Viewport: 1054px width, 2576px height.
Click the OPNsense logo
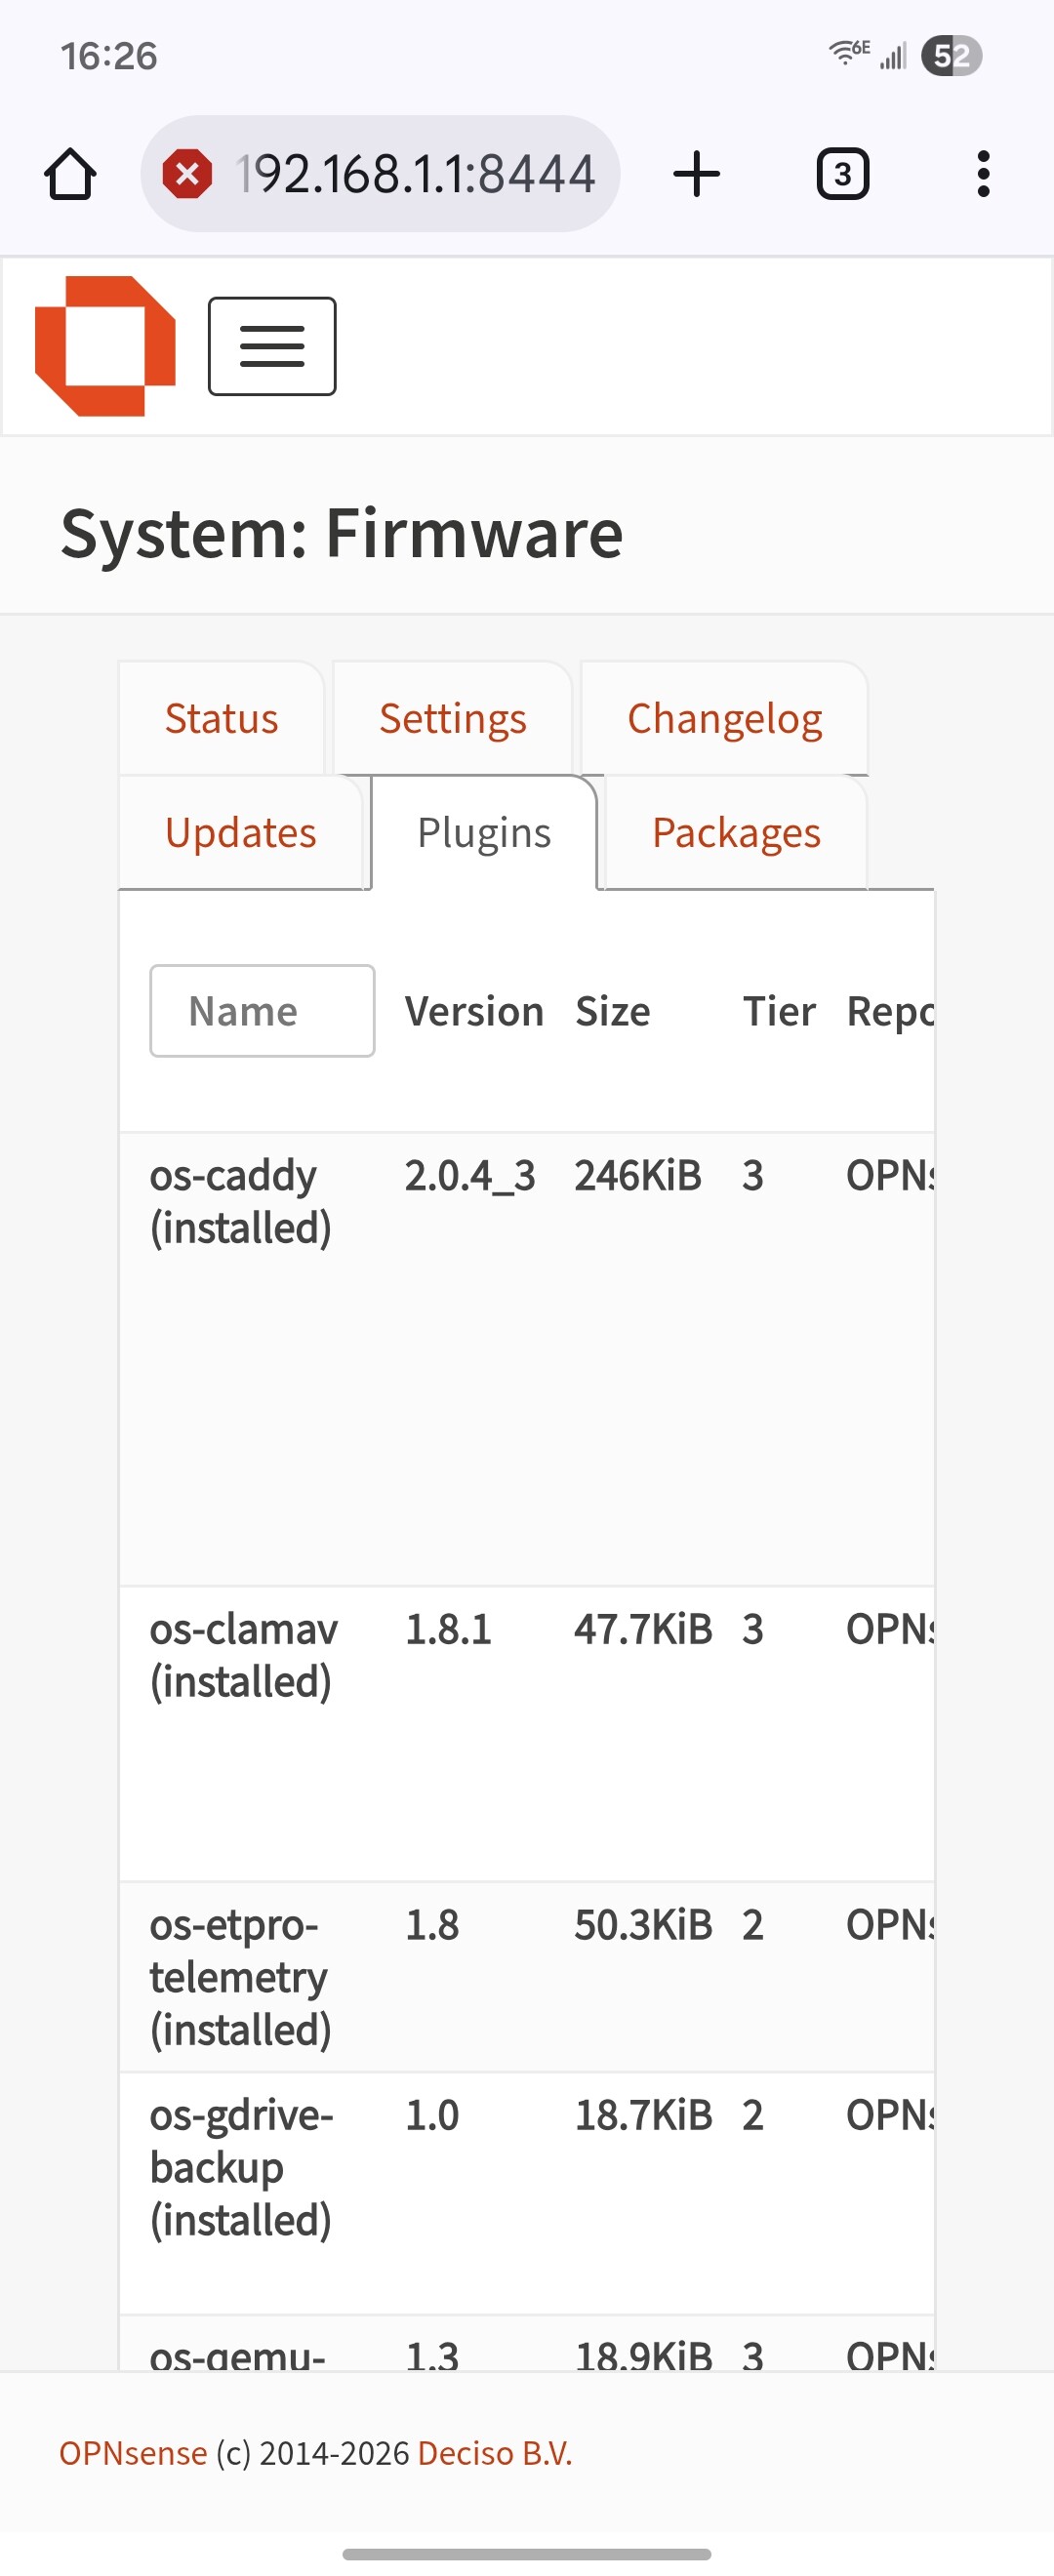pyautogui.click(x=105, y=346)
